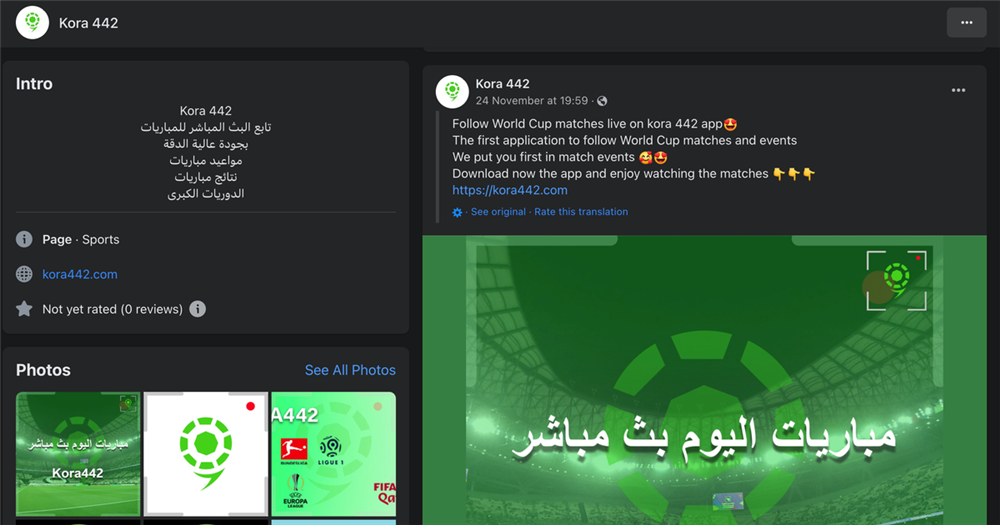Open the white logo photo thumbnail
Image resolution: width=1000 pixels, height=525 pixels.
(x=206, y=454)
